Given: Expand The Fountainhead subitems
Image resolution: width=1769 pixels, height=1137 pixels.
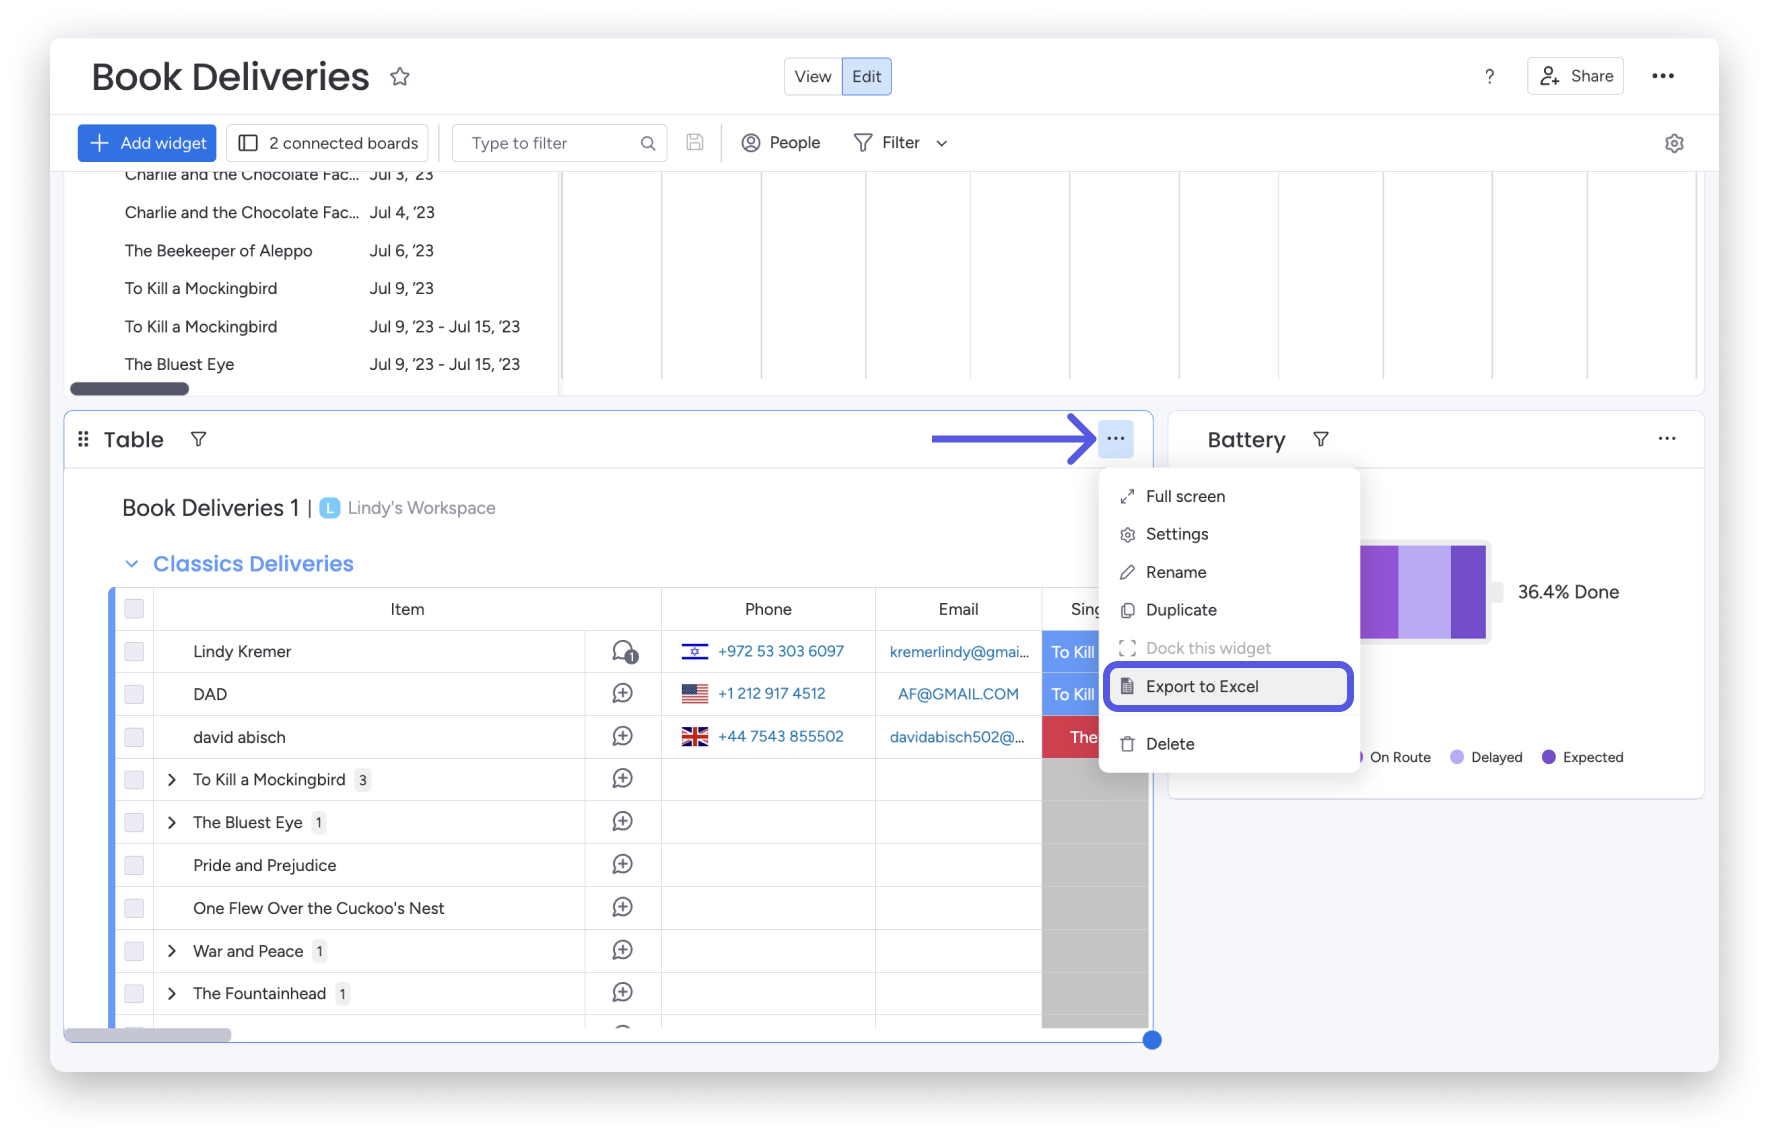Looking at the screenshot, I should tap(172, 993).
